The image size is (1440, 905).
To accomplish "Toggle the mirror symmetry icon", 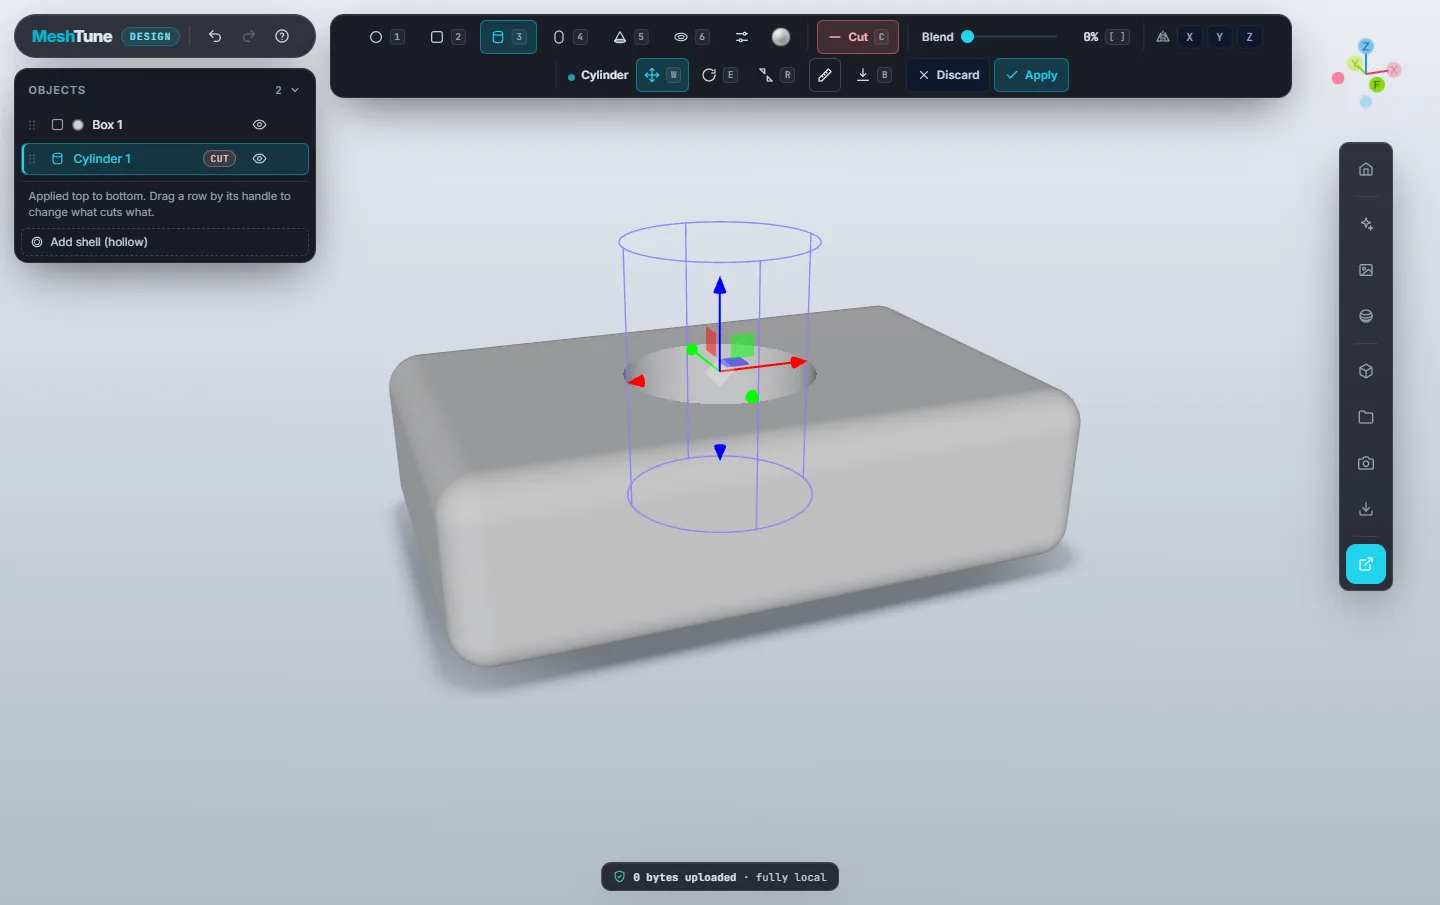I will 1163,37.
